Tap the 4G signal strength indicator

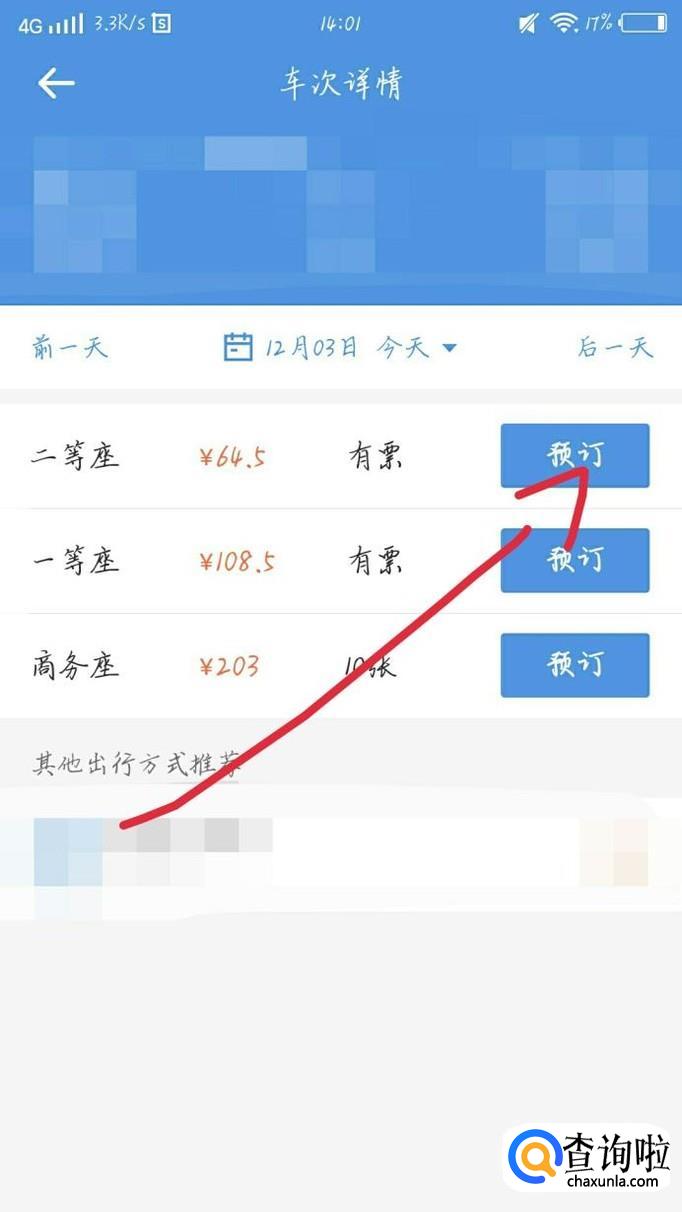tap(50, 24)
